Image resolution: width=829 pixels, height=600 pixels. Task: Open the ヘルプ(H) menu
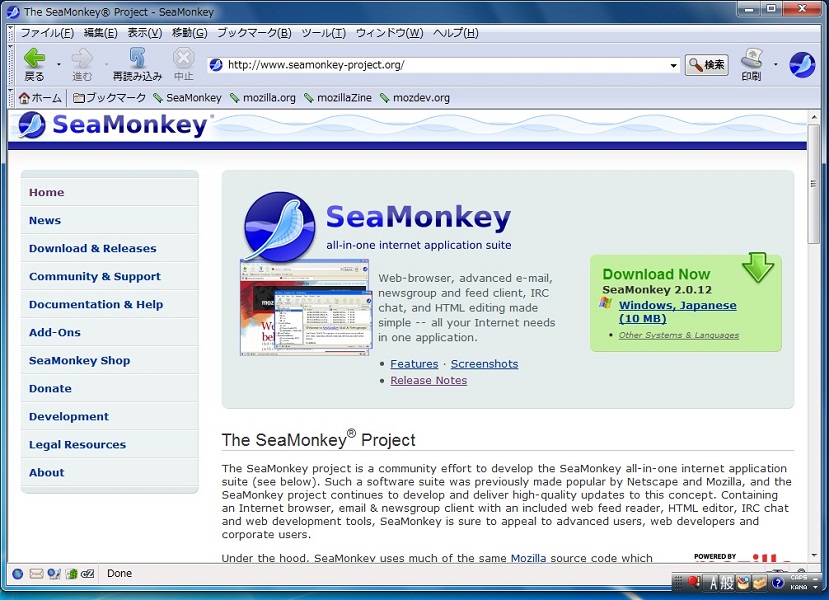[455, 33]
